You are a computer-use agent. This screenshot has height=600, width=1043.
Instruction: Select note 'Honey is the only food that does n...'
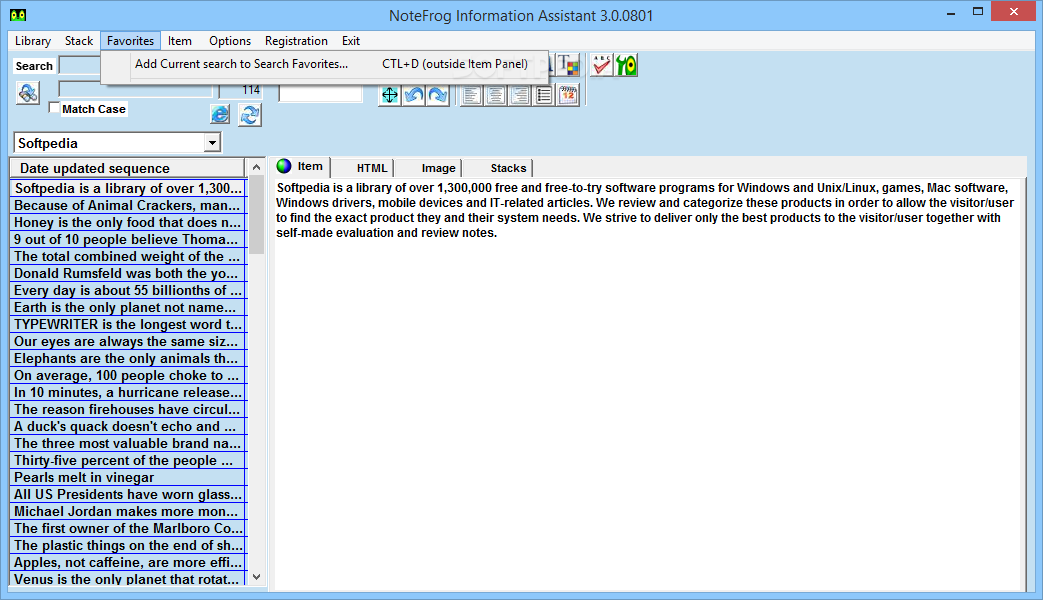128,222
